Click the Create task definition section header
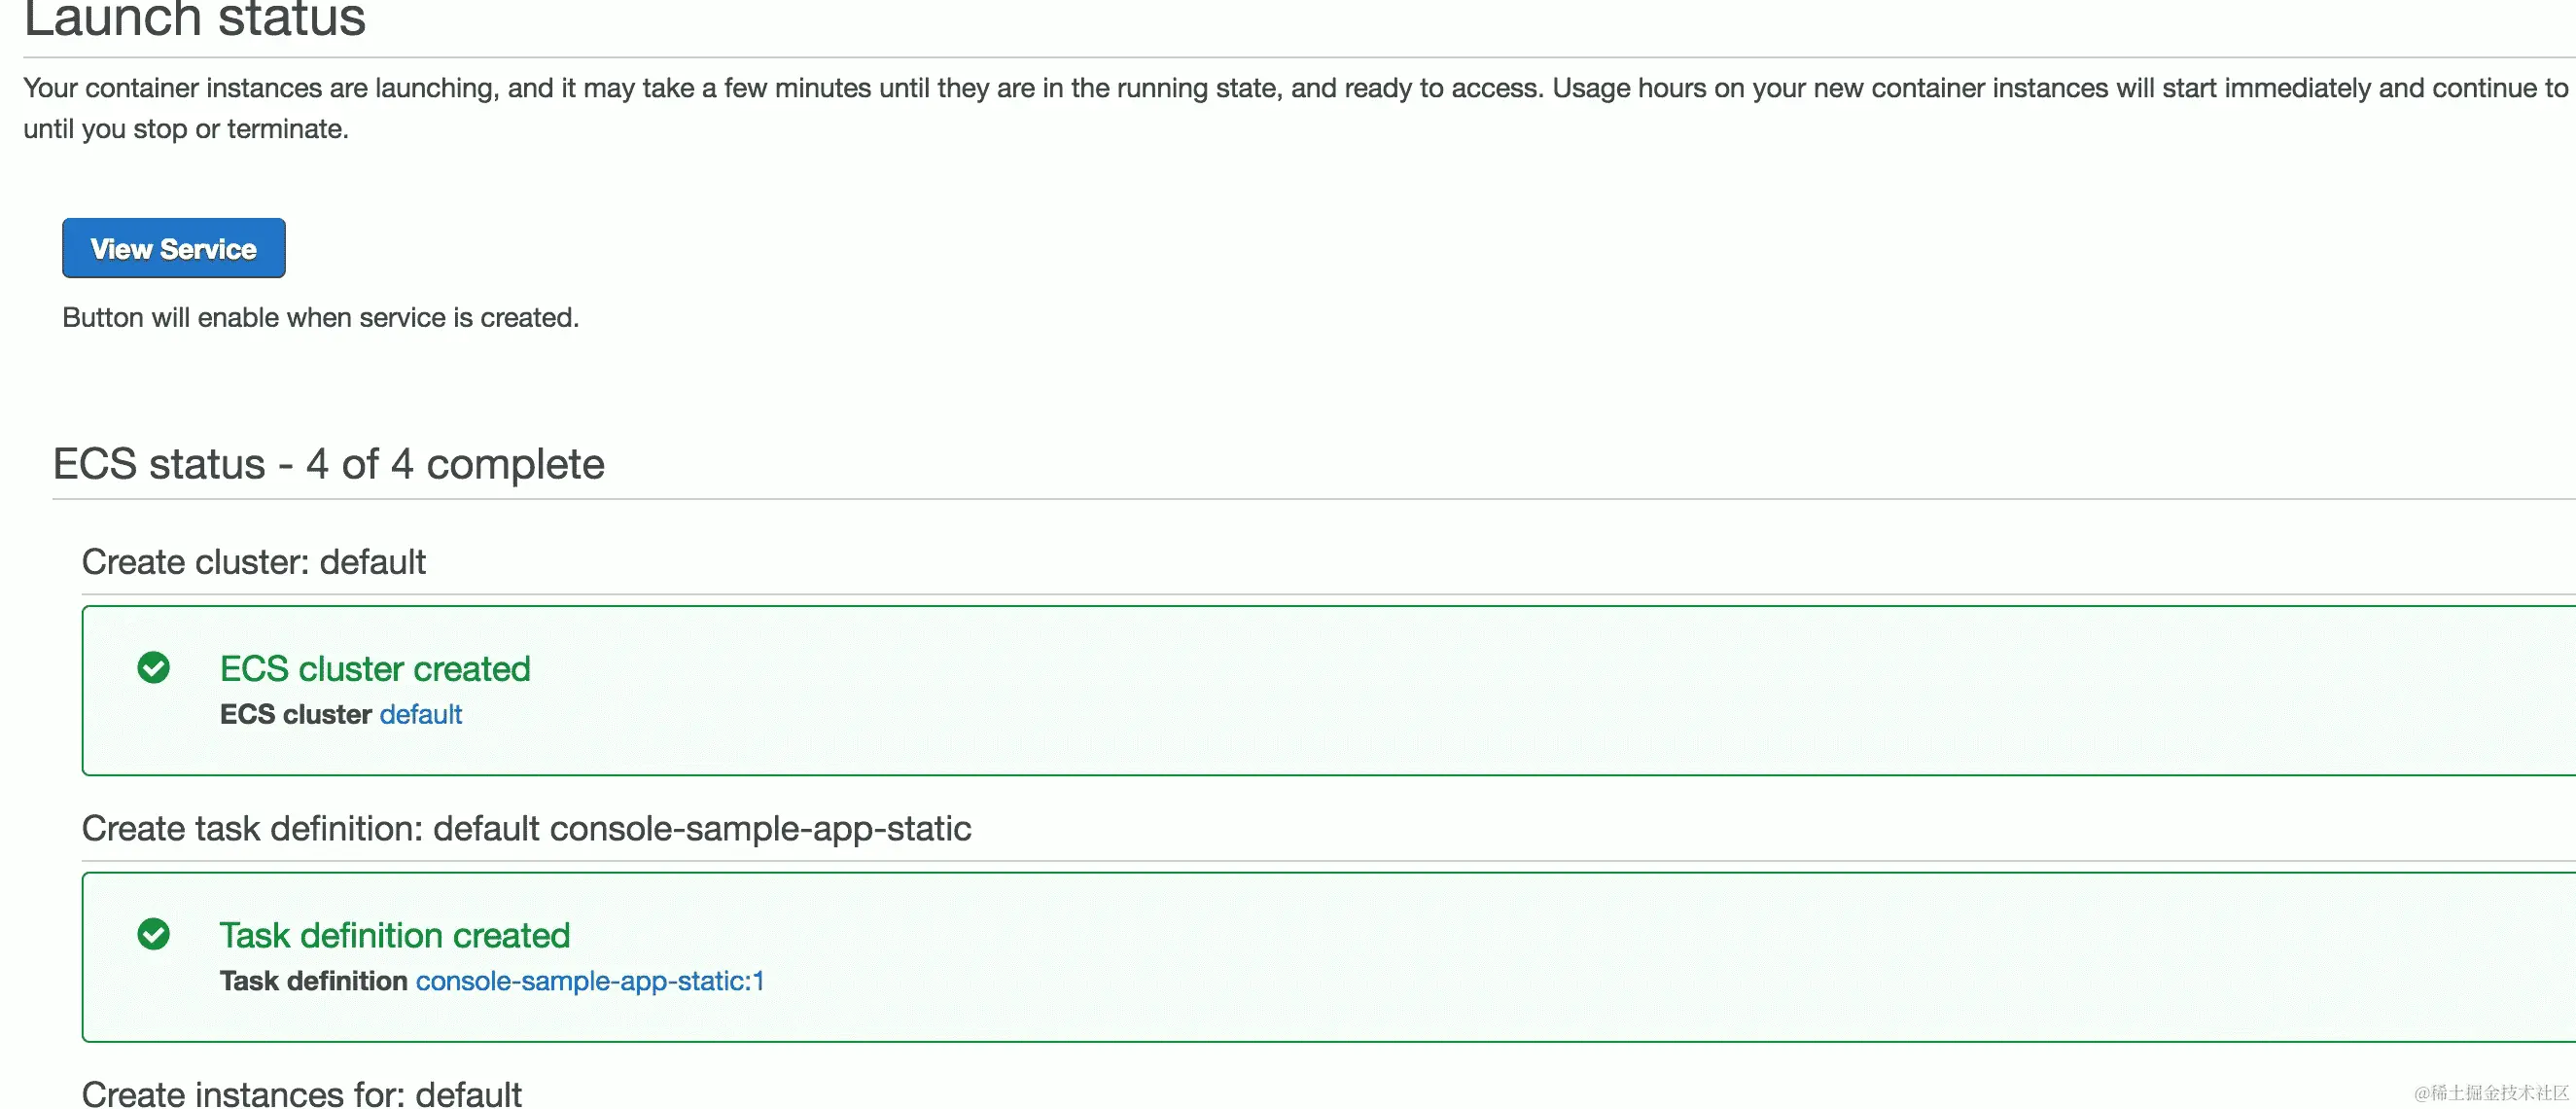2576x1109 pixels. 527,828
